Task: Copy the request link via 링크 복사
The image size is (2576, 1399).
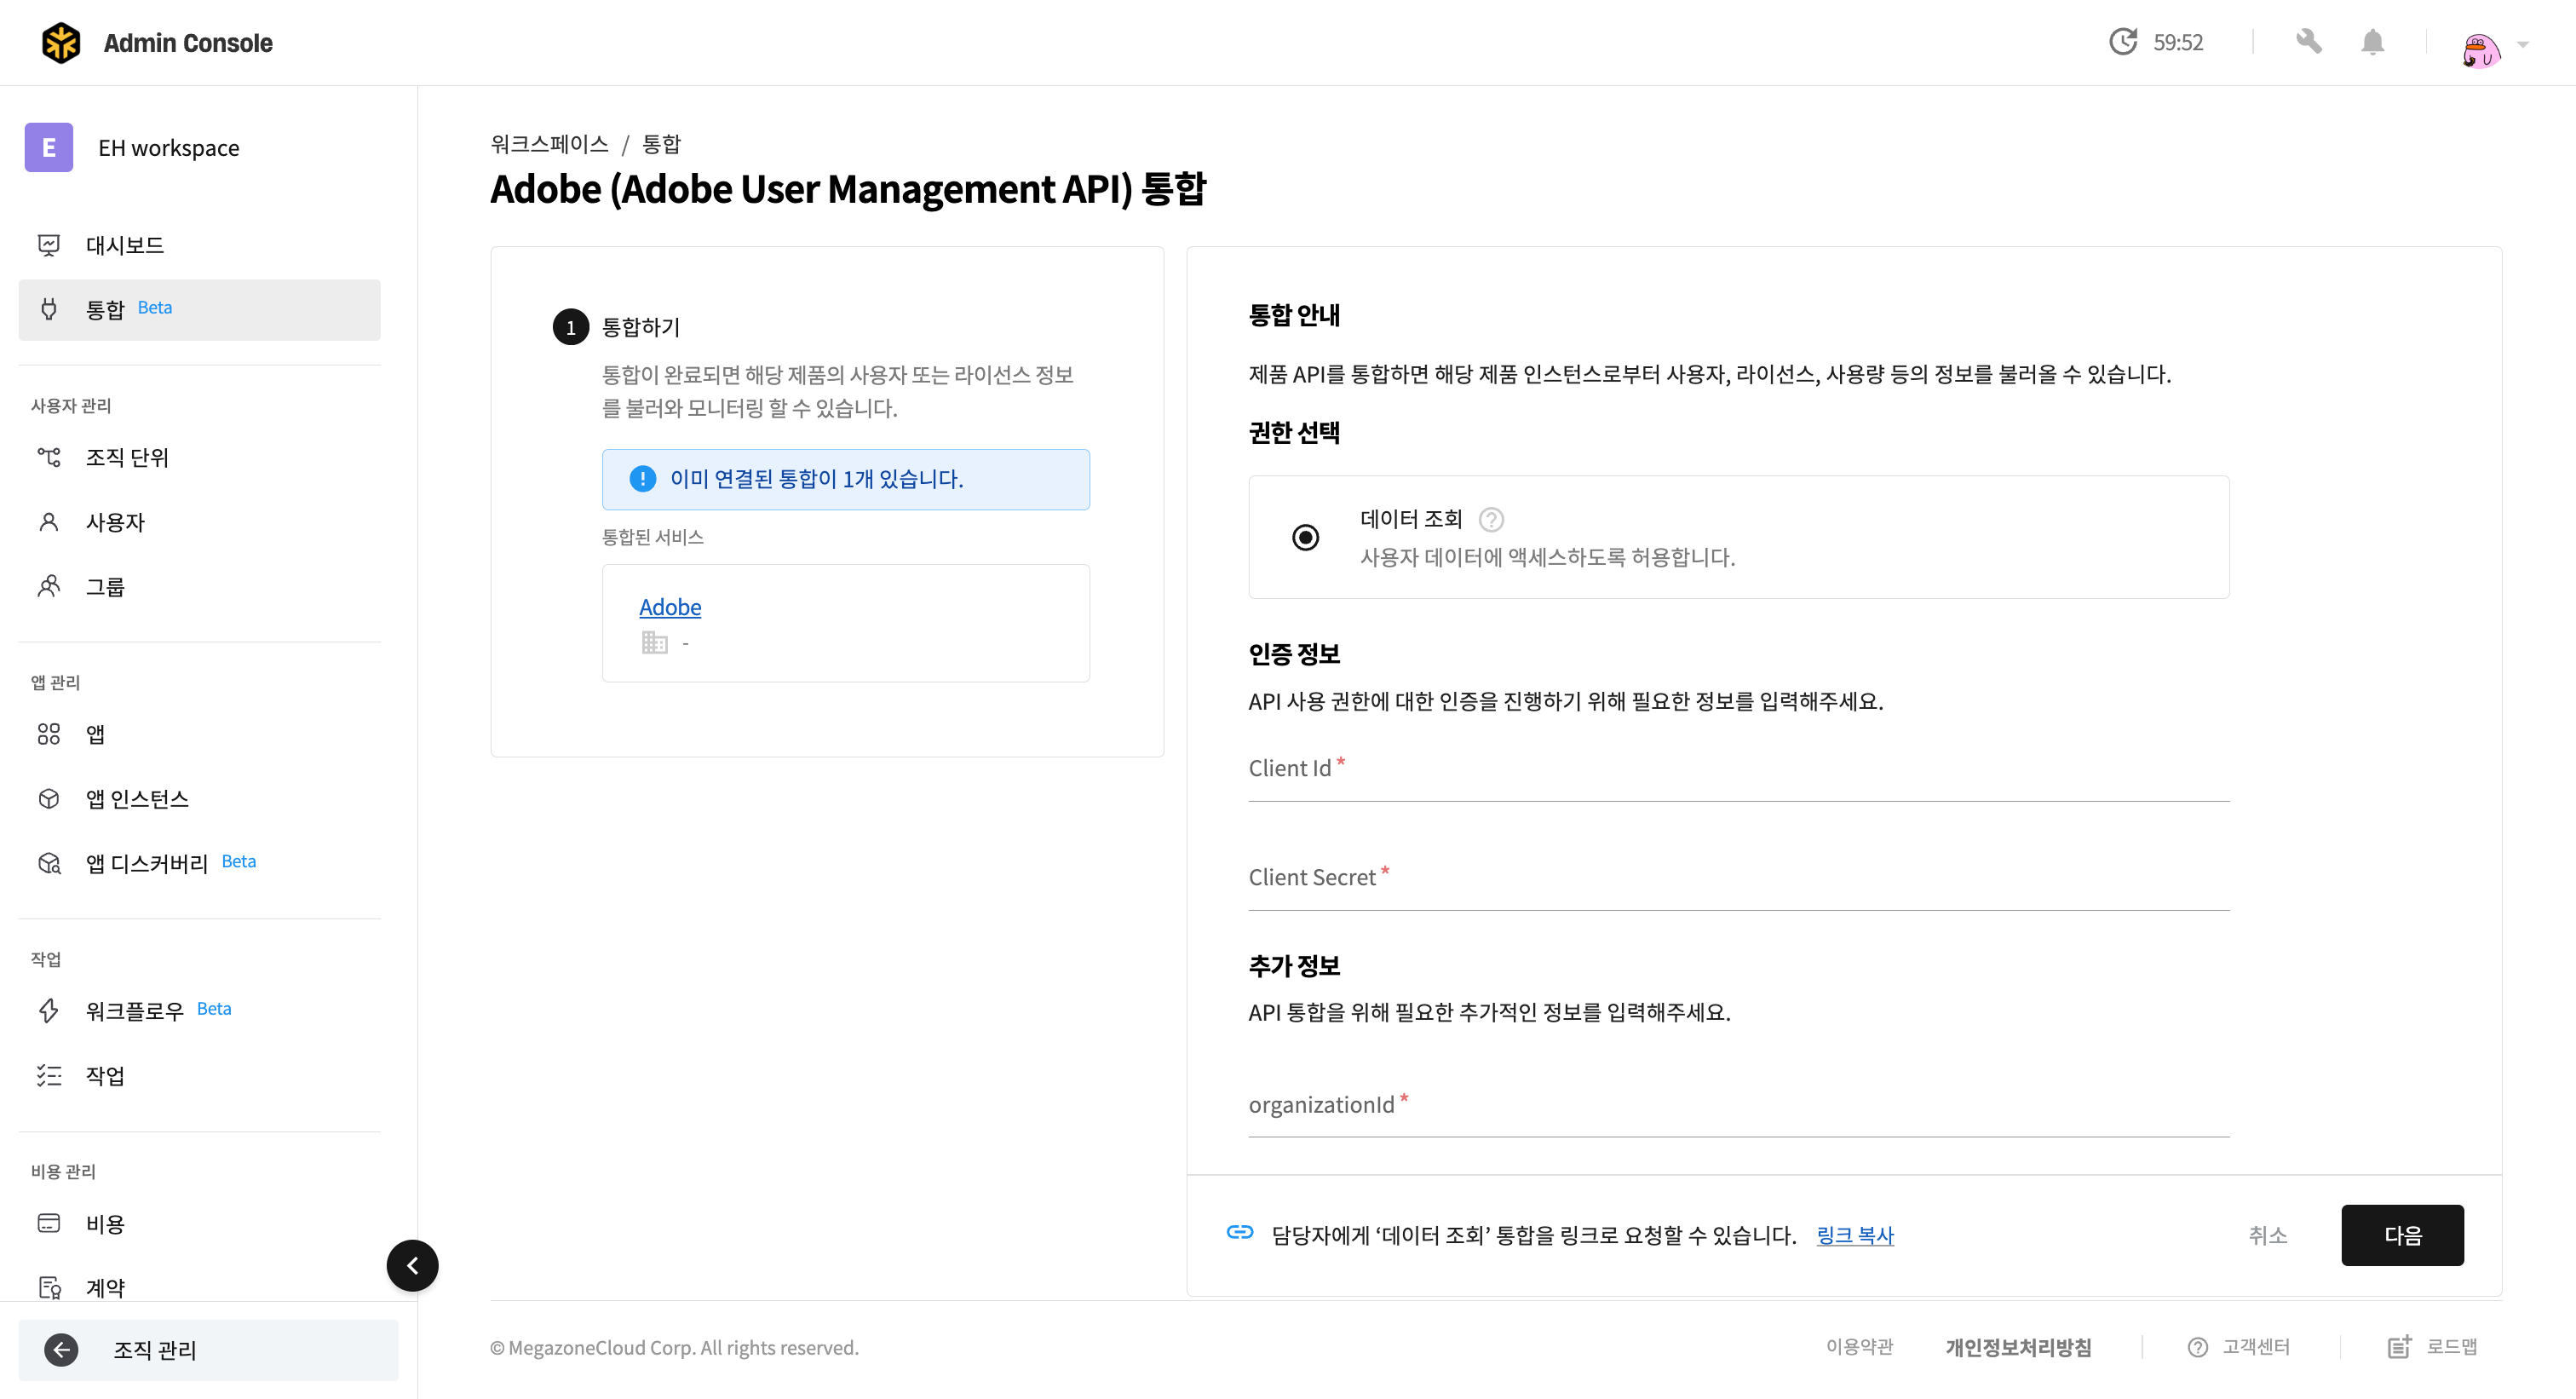Action: click(x=1855, y=1236)
